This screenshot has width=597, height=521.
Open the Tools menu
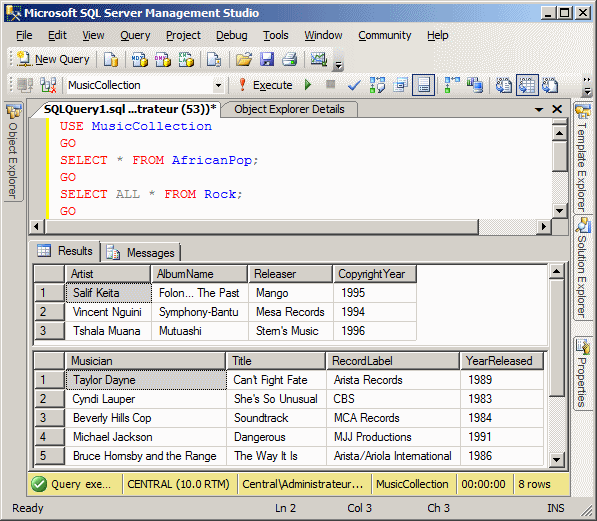coord(276,35)
